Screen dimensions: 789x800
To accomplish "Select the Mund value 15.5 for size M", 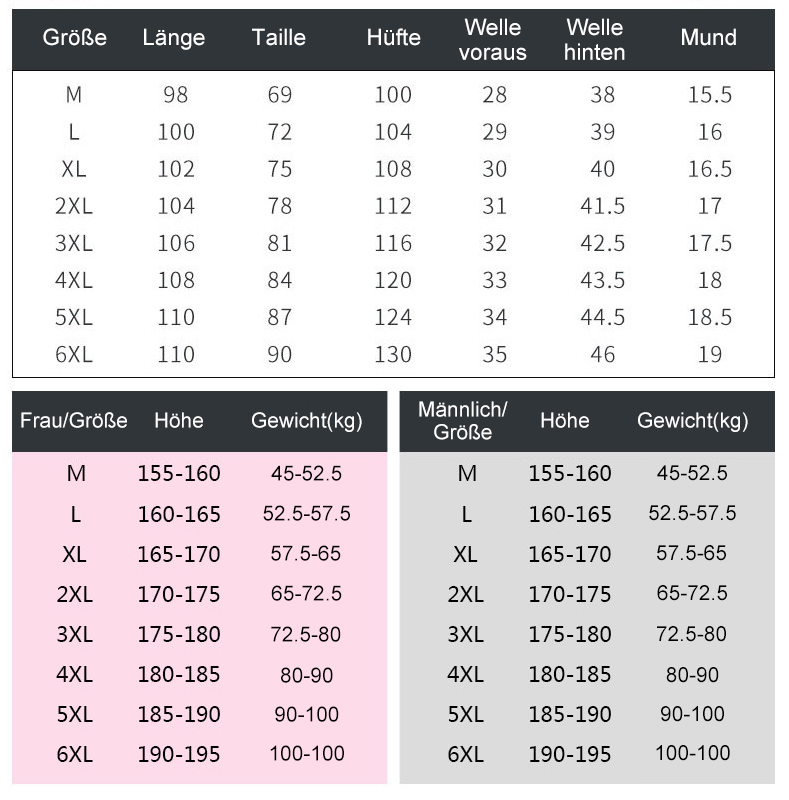I will pos(710,95).
